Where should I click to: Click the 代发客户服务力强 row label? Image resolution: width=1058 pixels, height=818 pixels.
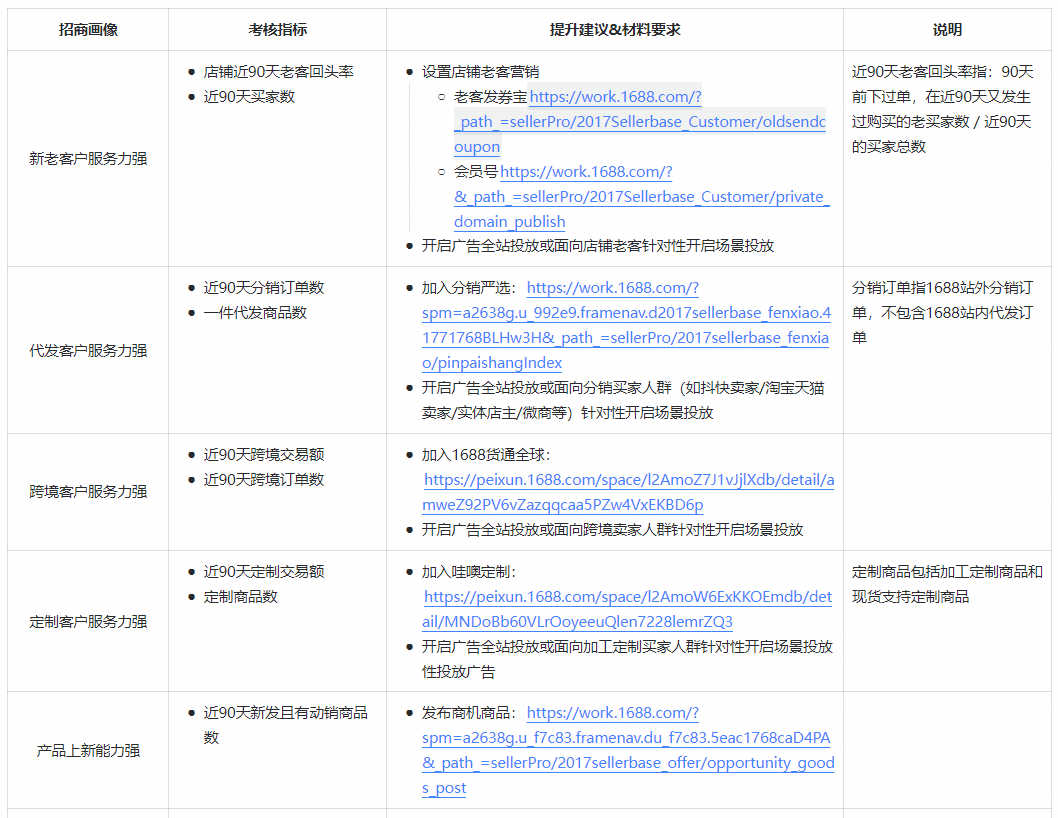(x=88, y=351)
